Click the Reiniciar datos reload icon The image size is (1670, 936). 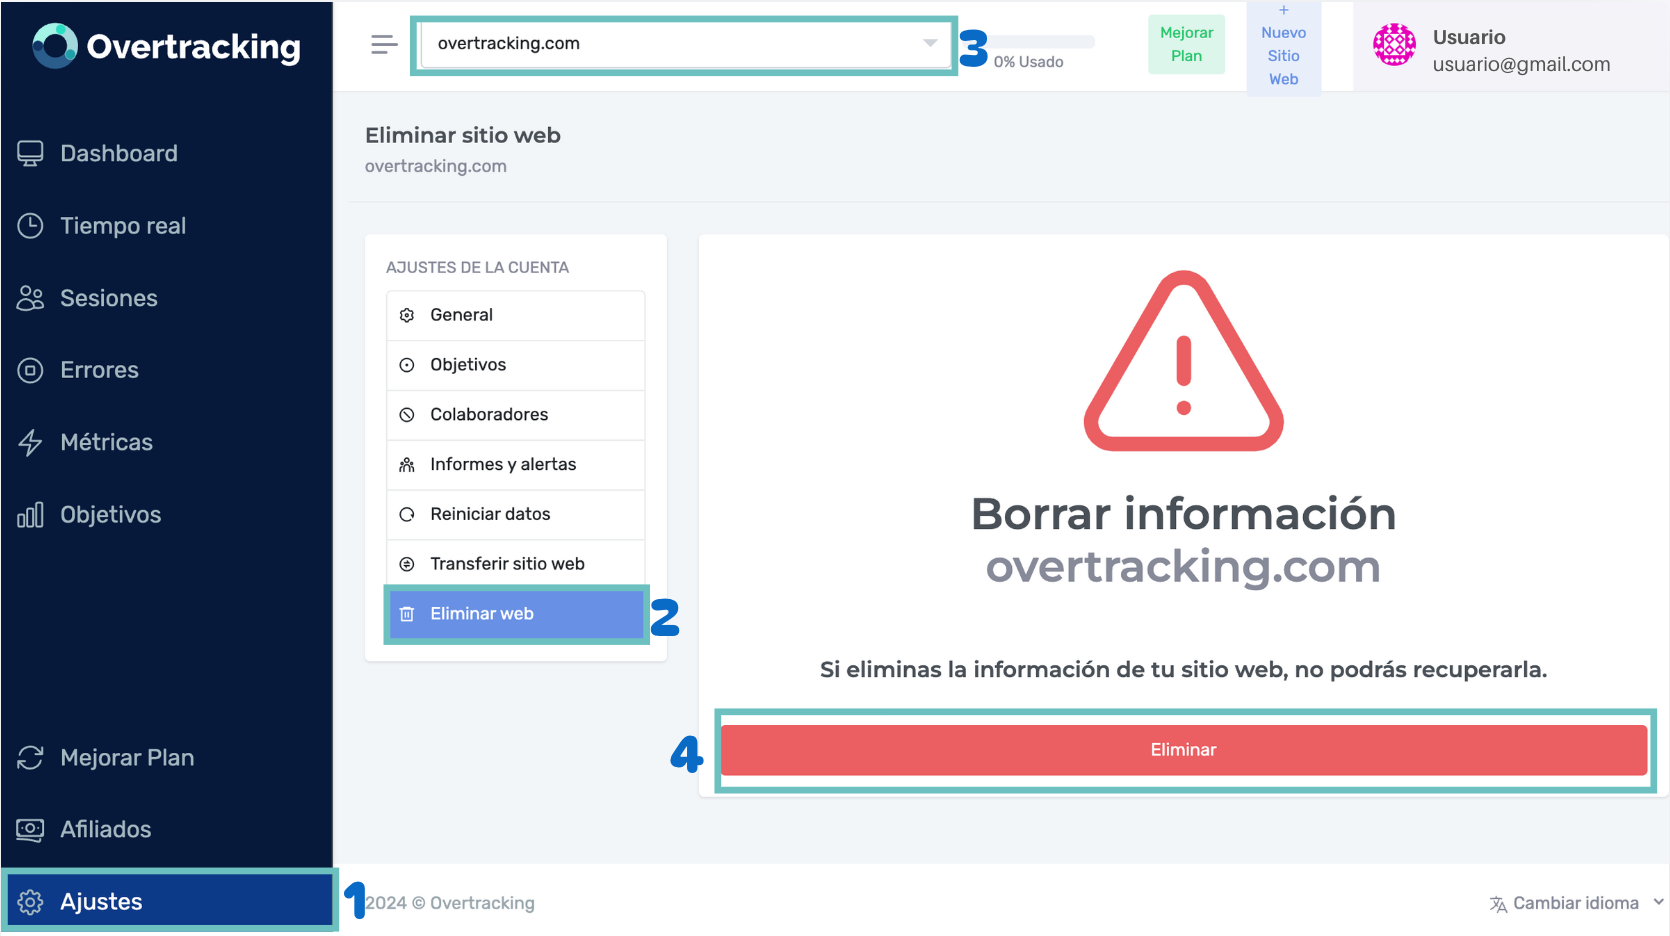pyautogui.click(x=407, y=514)
